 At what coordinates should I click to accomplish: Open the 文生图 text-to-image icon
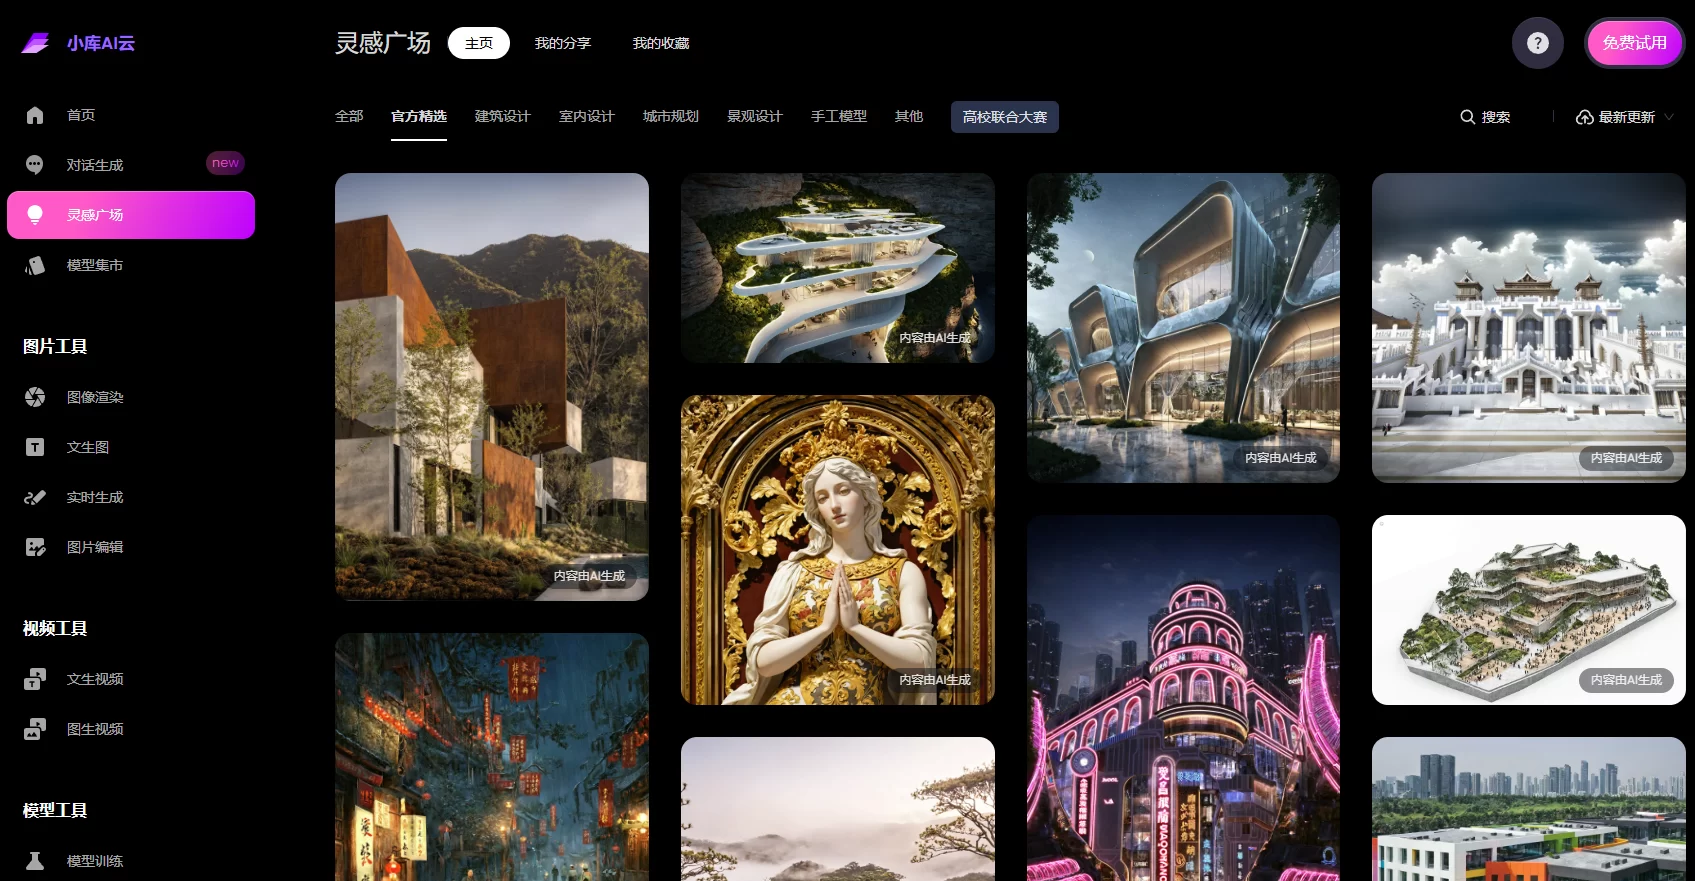pyautogui.click(x=35, y=447)
